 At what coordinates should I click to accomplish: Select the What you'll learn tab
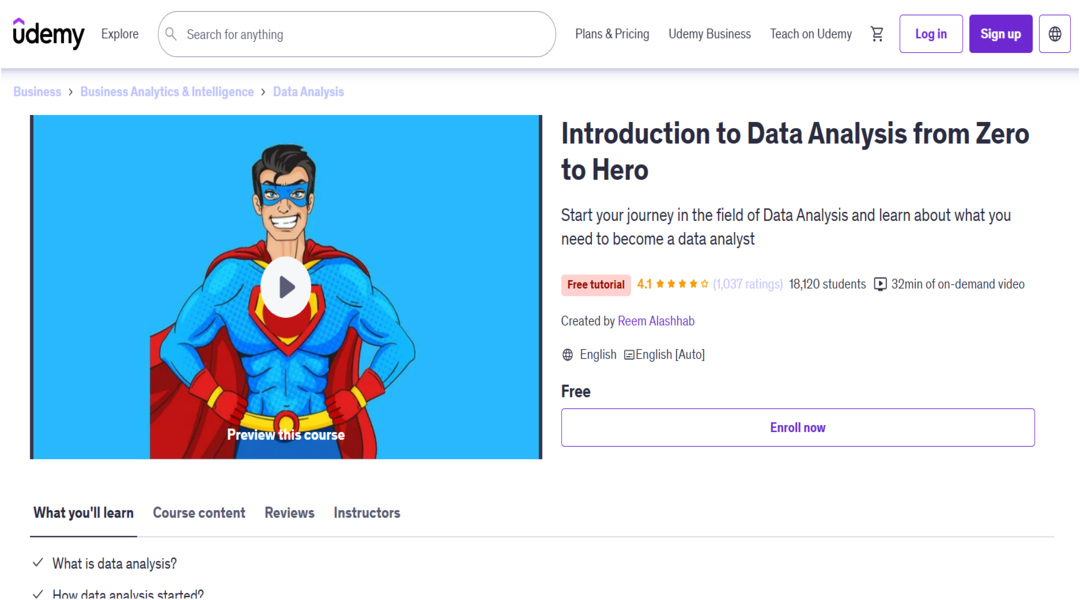(83, 513)
